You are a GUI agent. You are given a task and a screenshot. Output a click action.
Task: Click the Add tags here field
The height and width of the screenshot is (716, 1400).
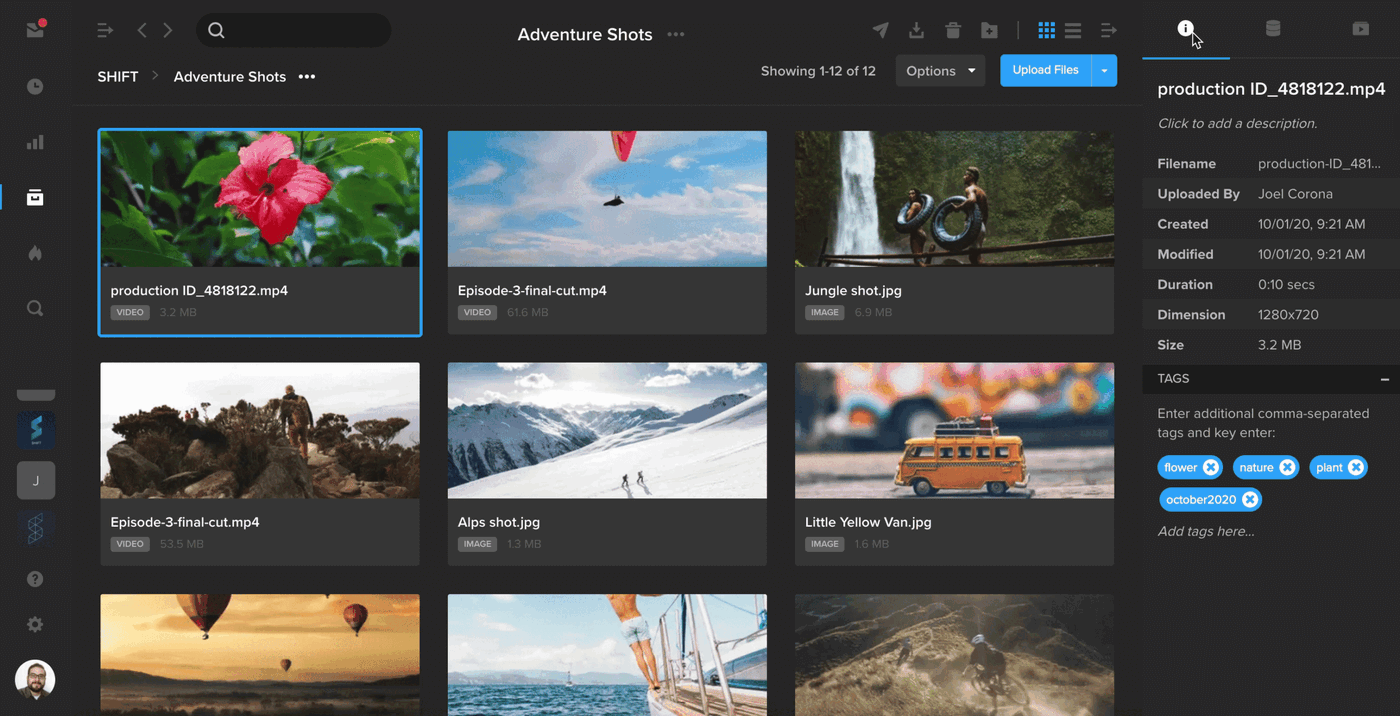pyautogui.click(x=1206, y=531)
